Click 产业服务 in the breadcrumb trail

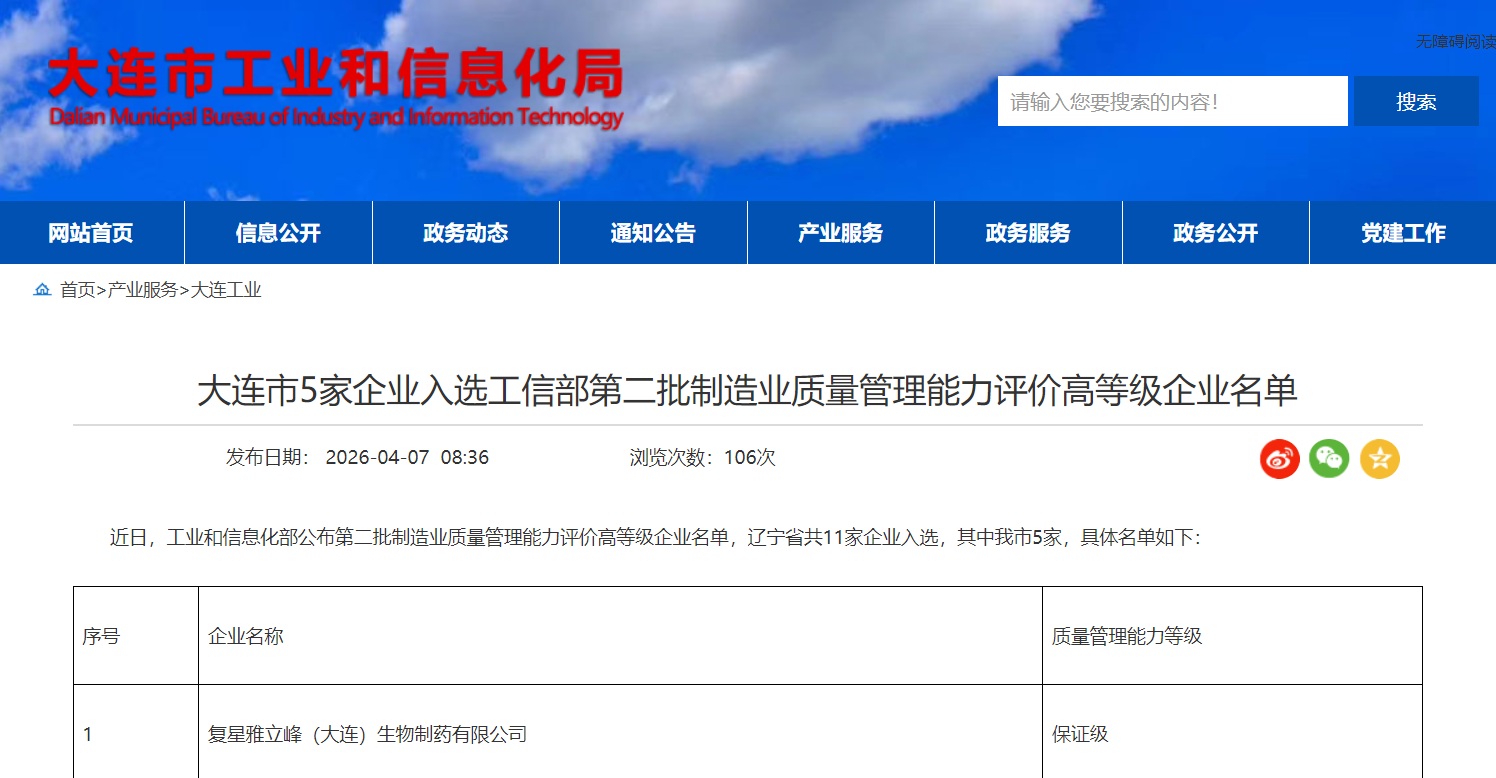(143, 290)
